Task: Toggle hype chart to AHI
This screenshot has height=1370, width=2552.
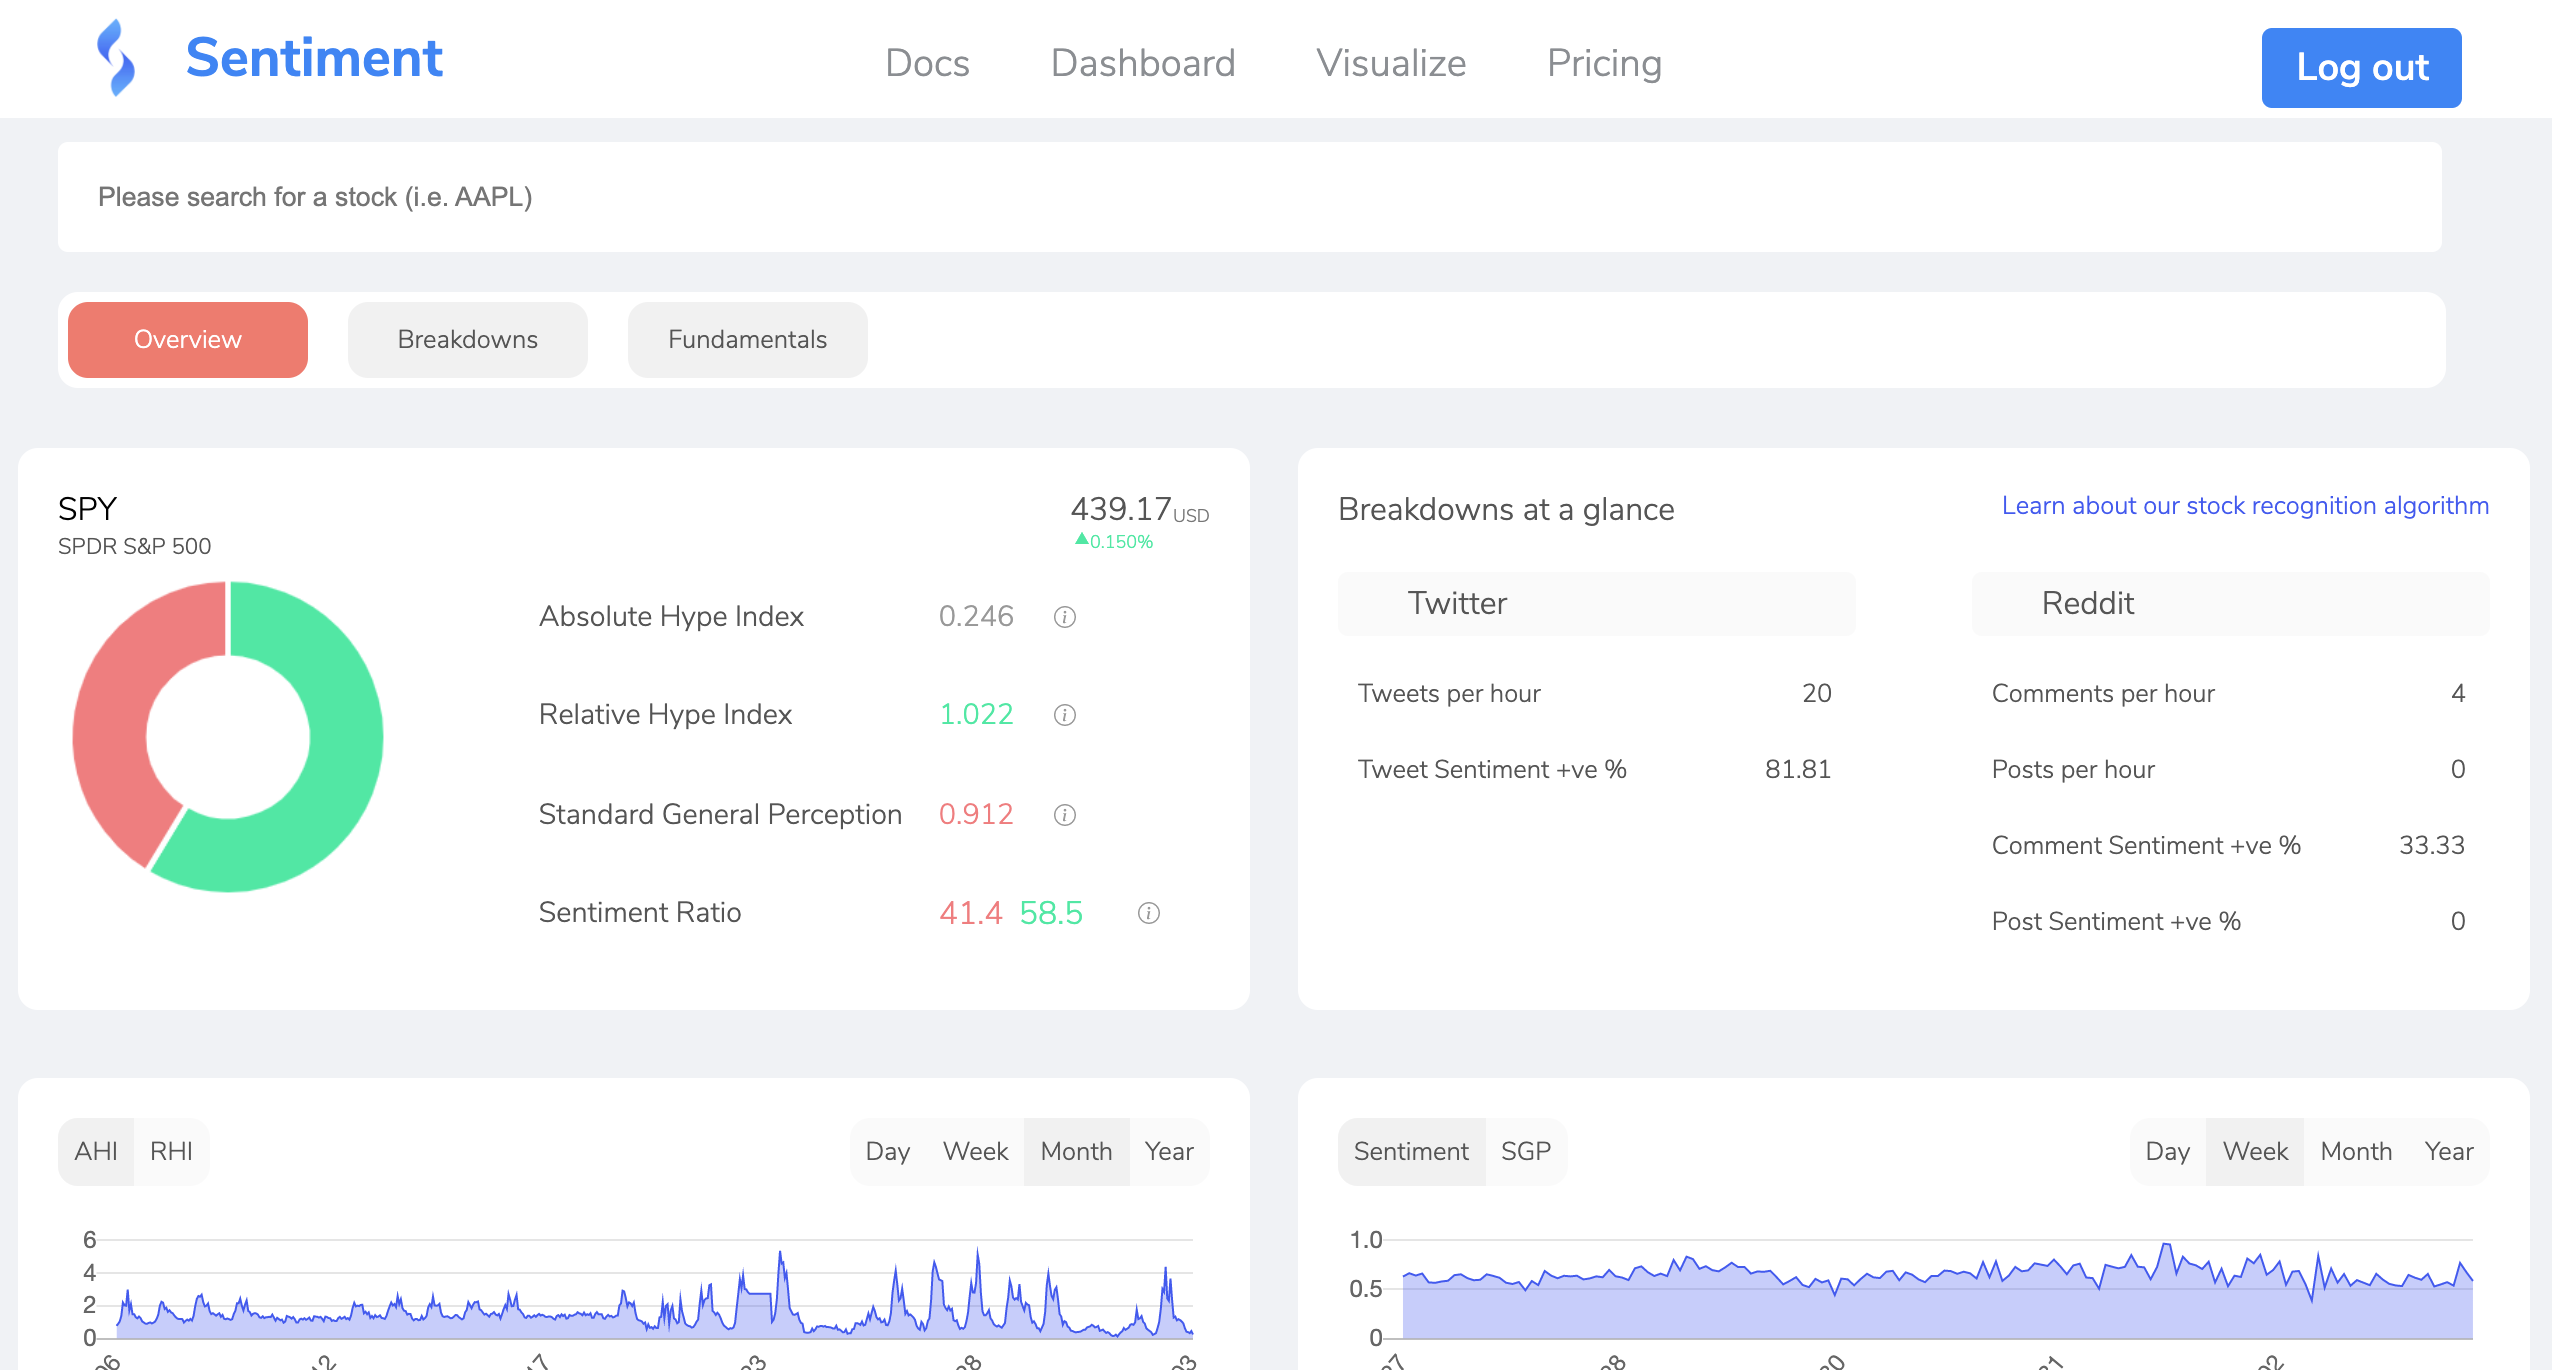Action: 96,1151
